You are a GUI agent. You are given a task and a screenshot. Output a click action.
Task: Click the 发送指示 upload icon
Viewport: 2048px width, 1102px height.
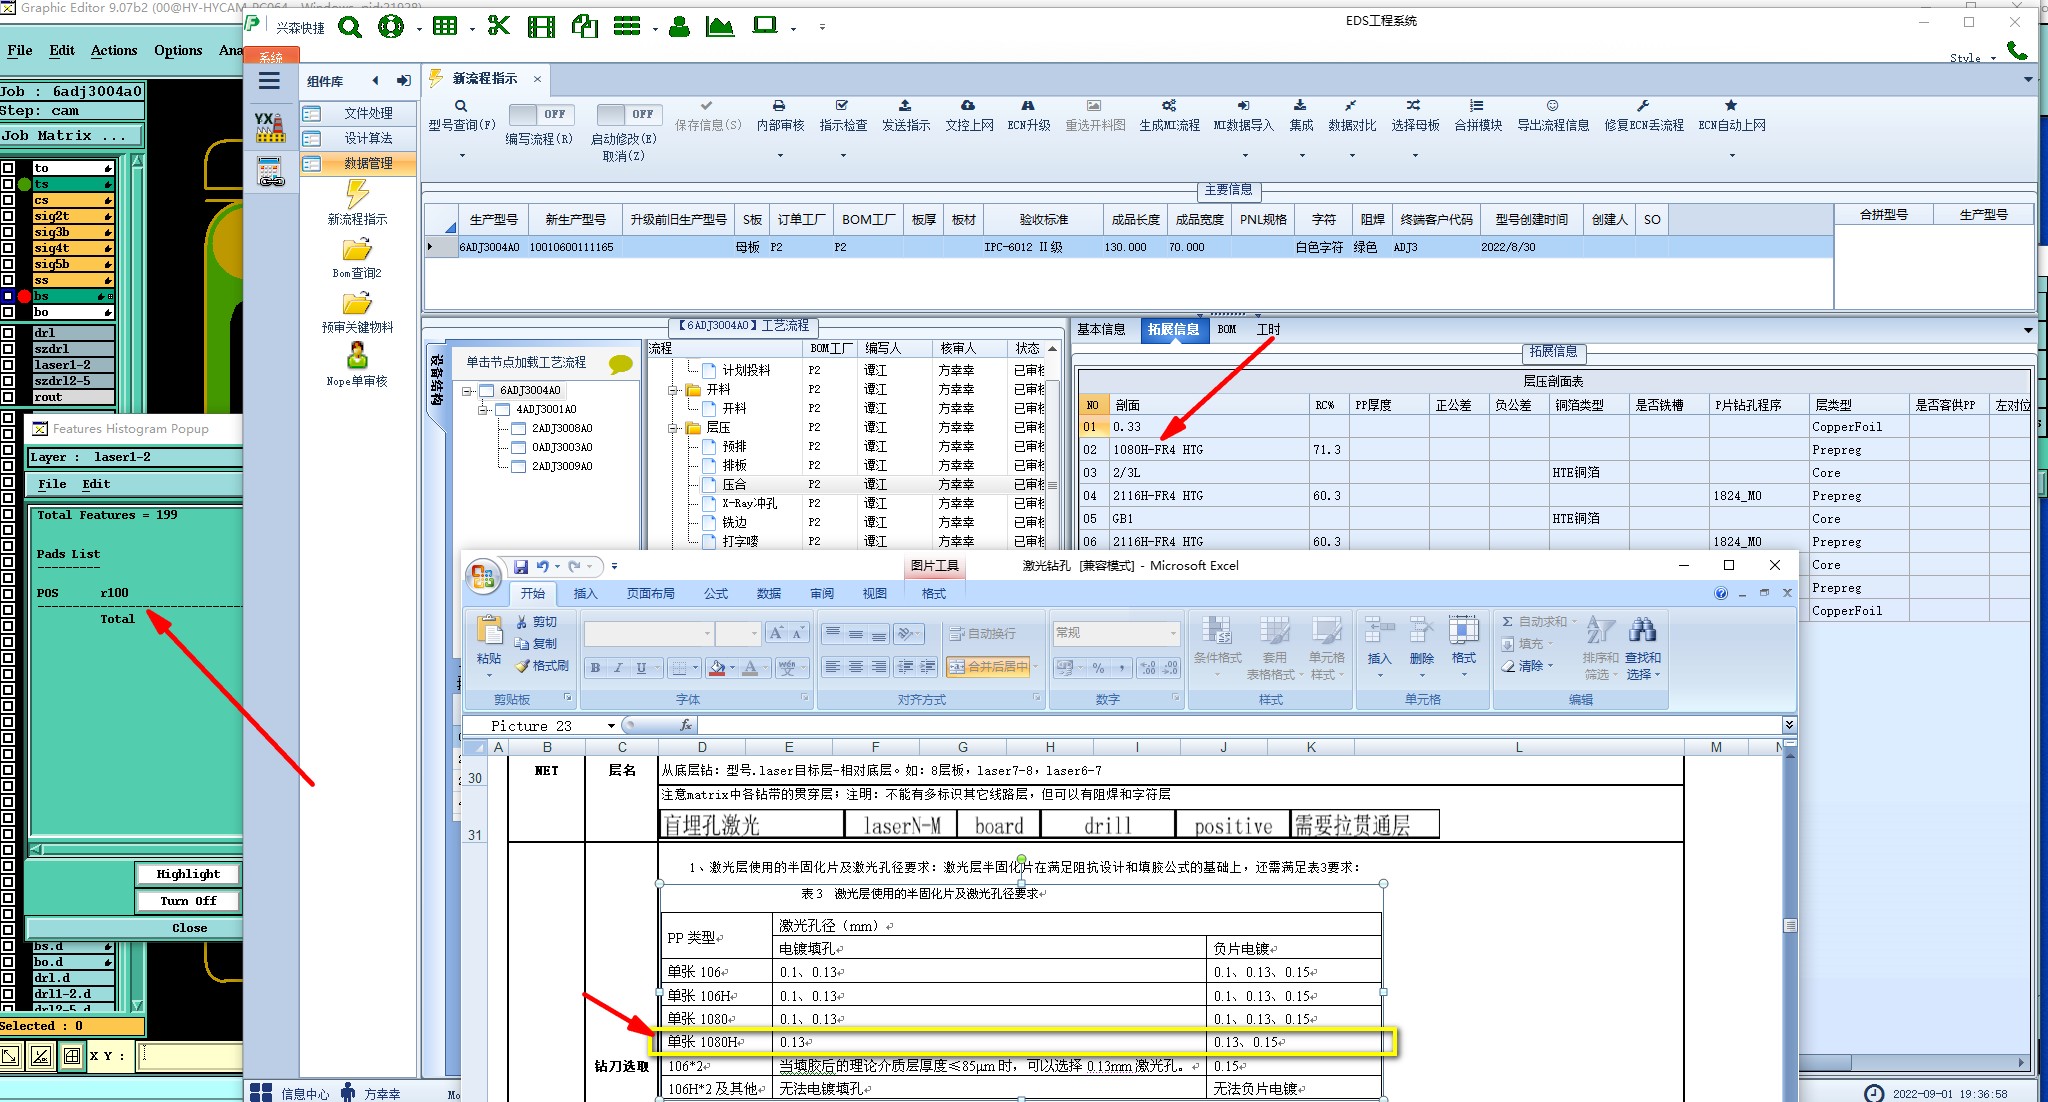pos(904,106)
